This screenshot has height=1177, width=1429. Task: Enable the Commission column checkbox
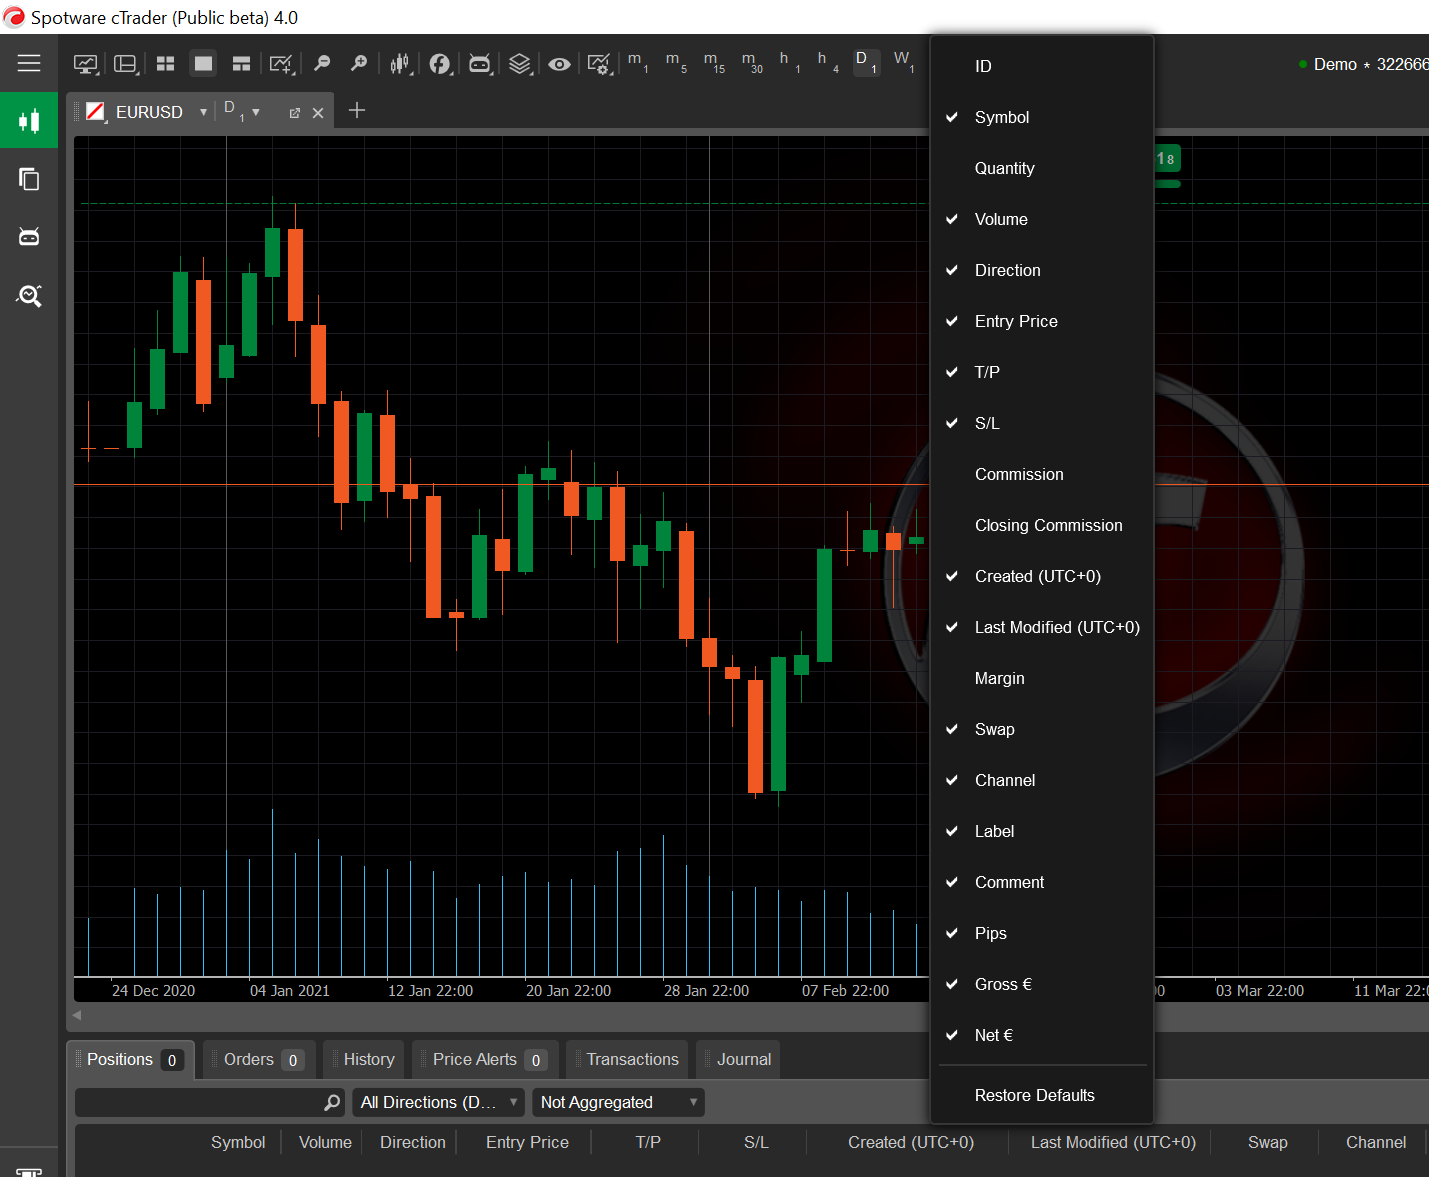coord(1019,474)
